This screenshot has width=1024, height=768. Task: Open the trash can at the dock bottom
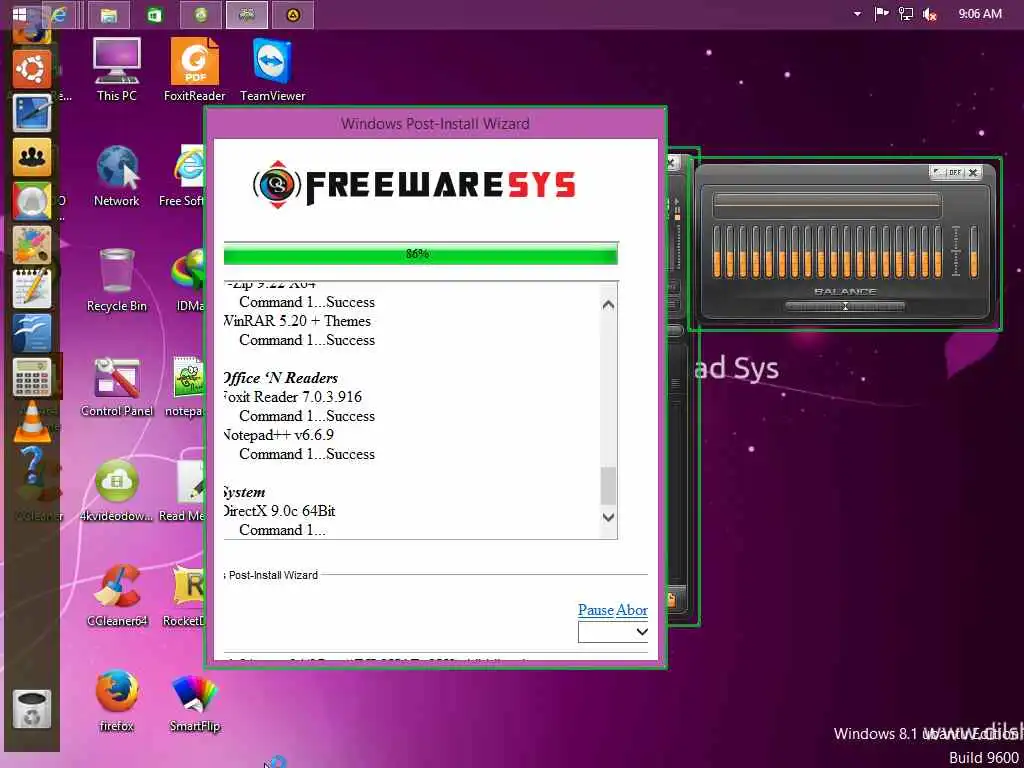click(31, 709)
